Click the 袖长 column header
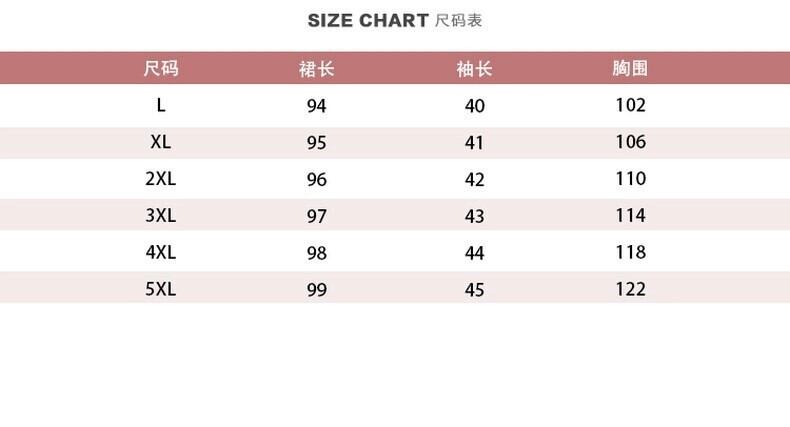Image resolution: width=790 pixels, height=427 pixels. pyautogui.click(x=474, y=69)
